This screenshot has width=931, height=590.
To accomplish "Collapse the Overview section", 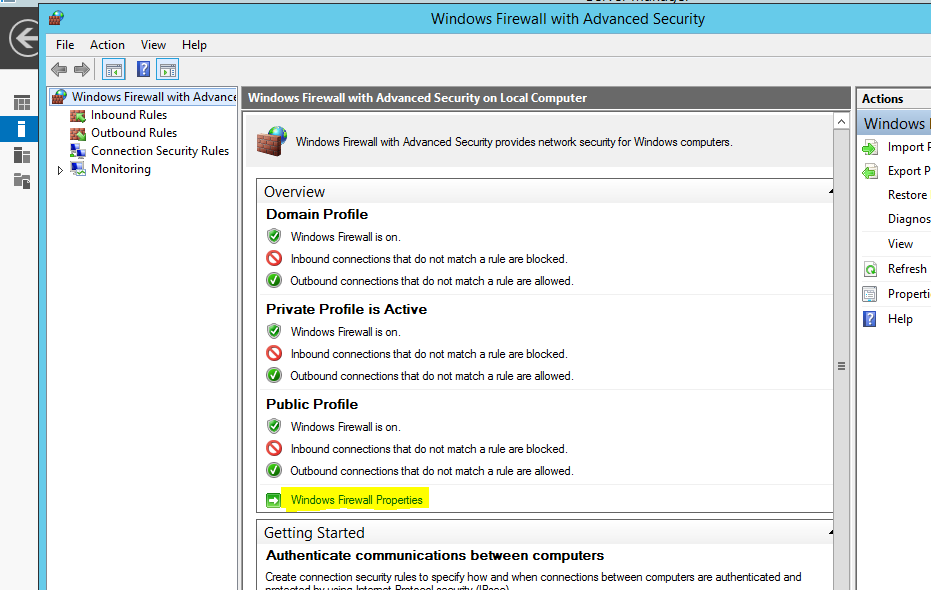I will 831,191.
